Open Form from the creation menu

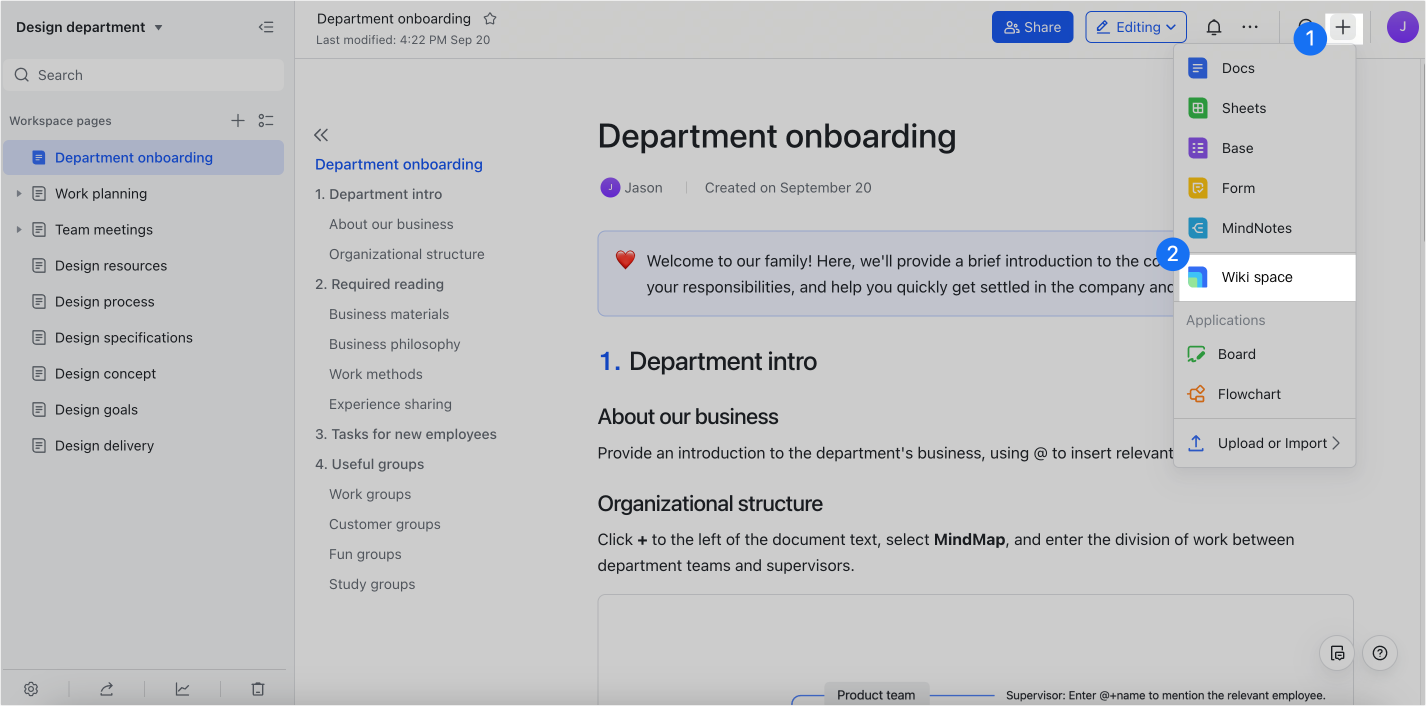(x=1238, y=187)
